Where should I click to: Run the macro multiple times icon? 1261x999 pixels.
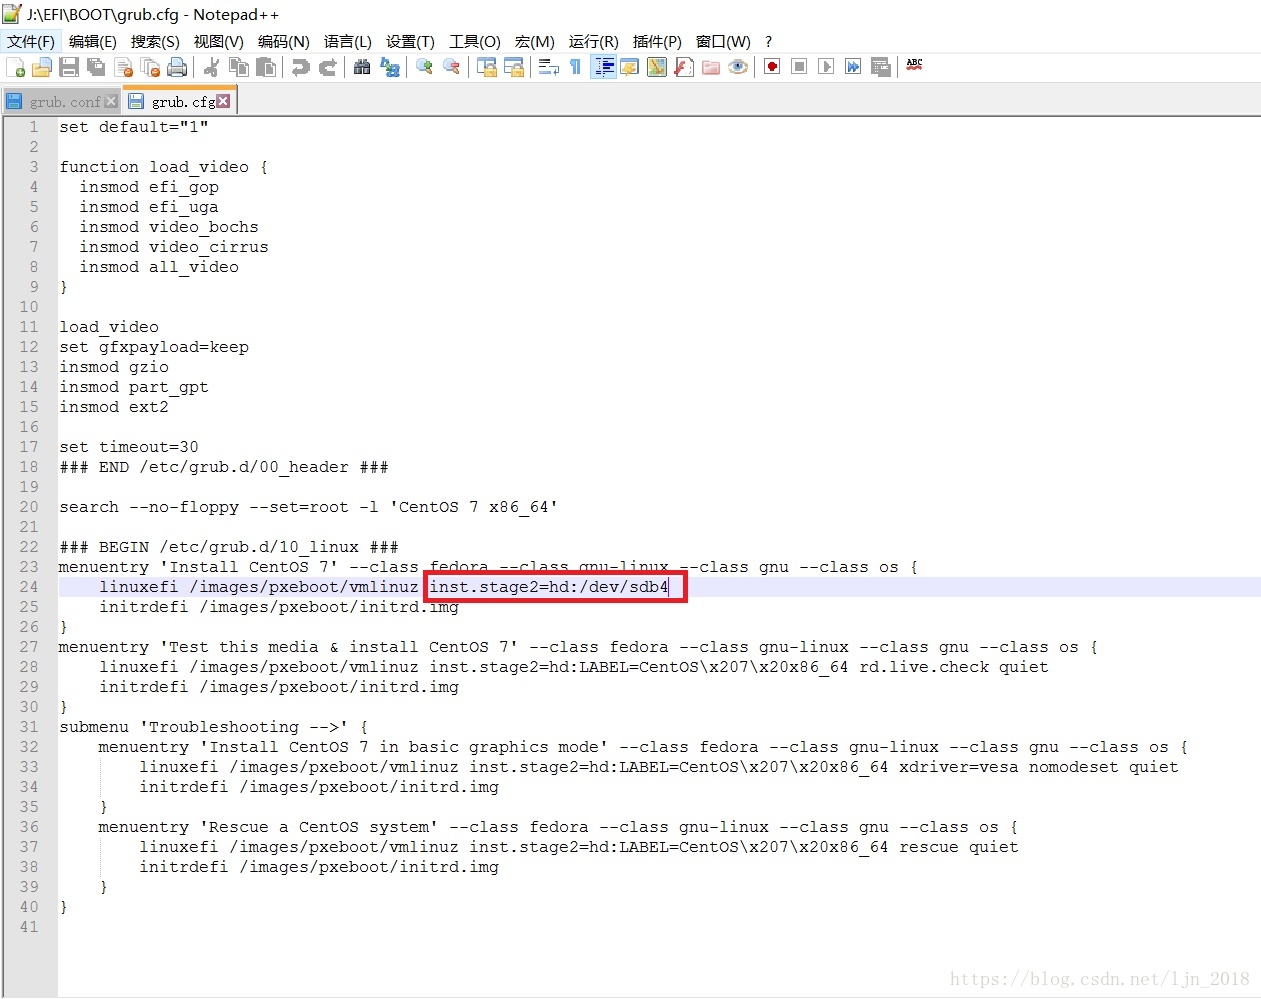tap(853, 67)
